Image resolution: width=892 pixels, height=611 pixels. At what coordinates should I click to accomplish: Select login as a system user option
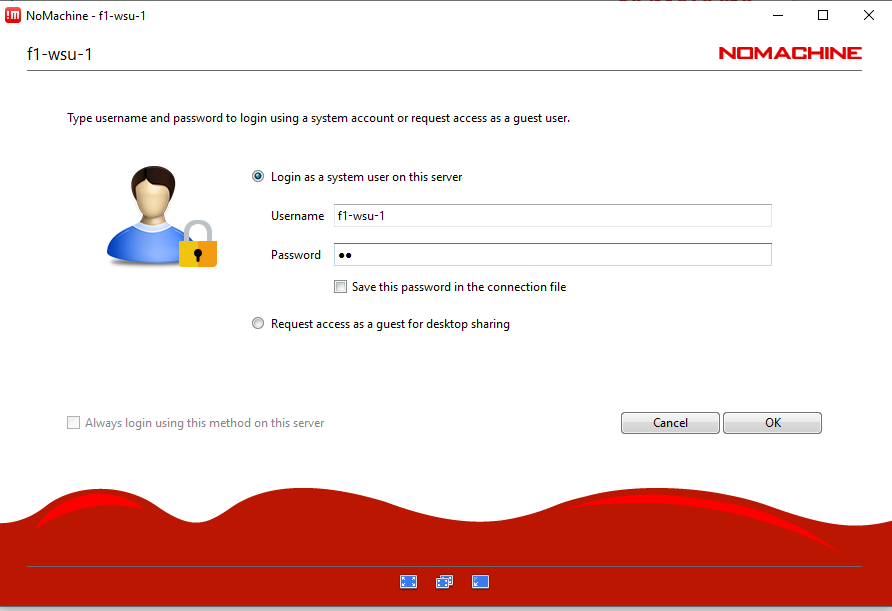(x=258, y=176)
